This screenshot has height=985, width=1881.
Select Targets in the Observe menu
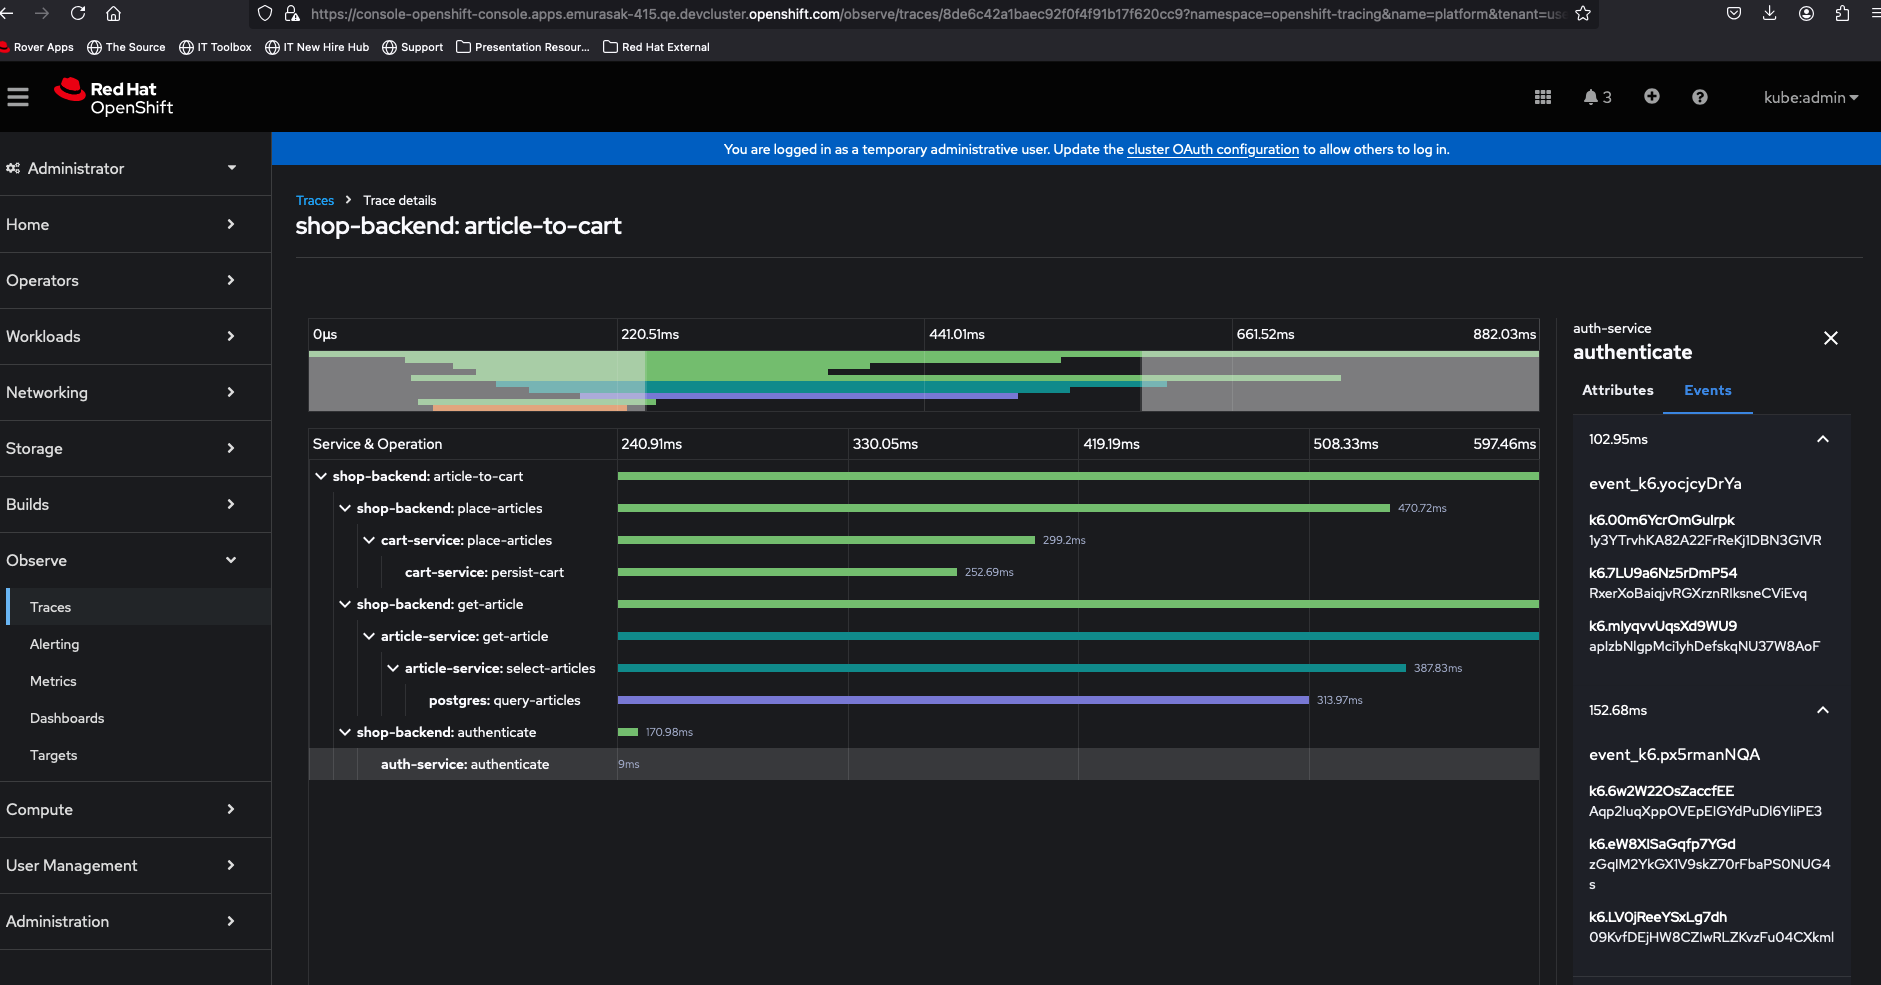pos(138,755)
